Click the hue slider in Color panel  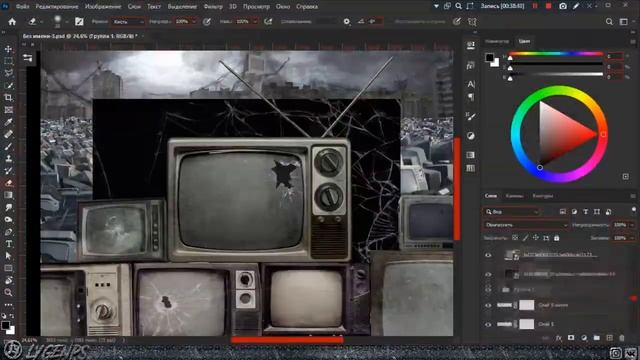556,53
